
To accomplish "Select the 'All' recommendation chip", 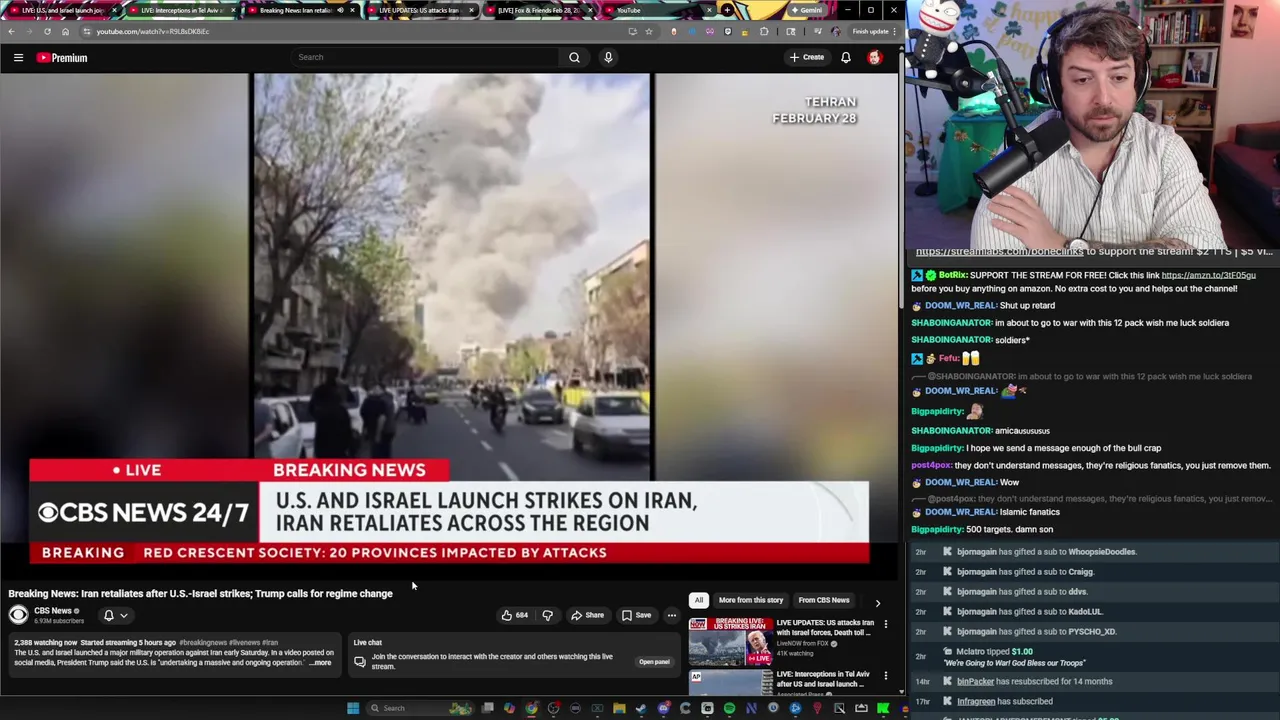I will coord(699,600).
